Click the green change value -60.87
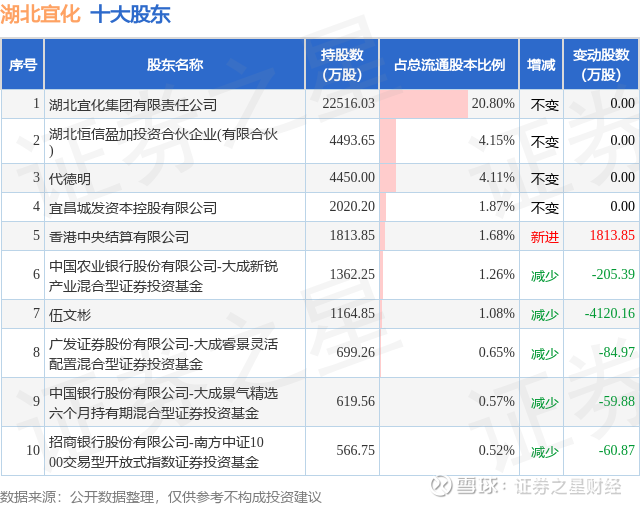The width and height of the screenshot is (640, 506). [616, 450]
